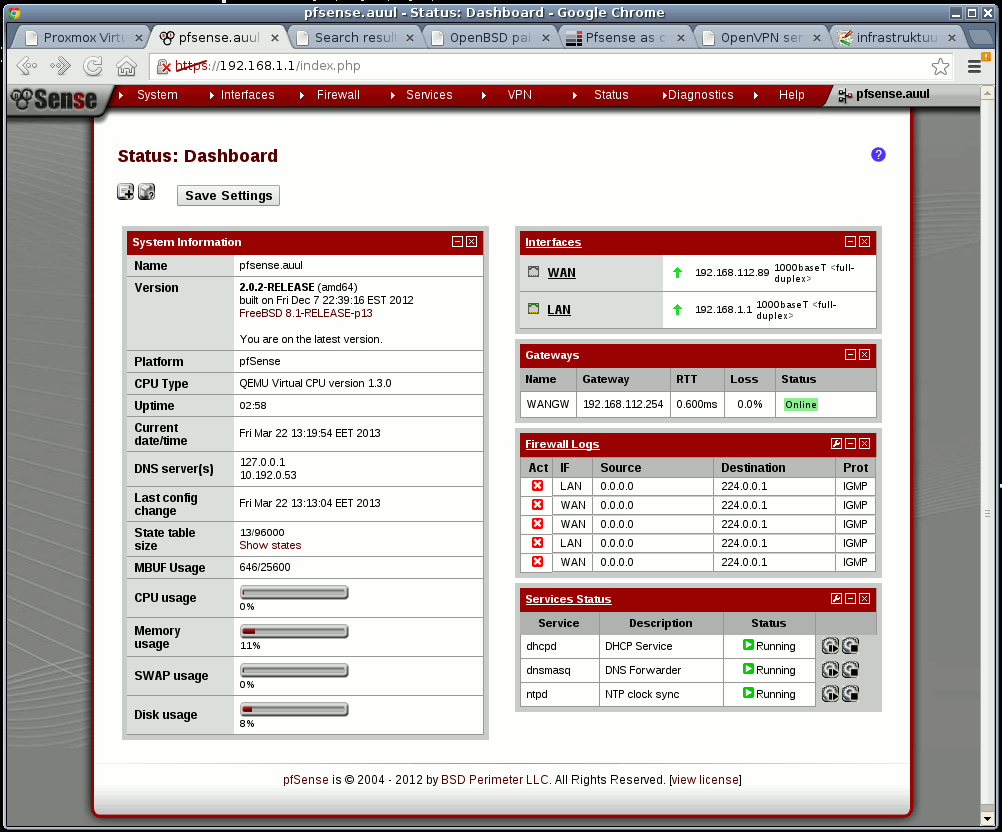The image size is (1002, 832).
Task: Click BSD Perimeter LLC link
Action: [x=495, y=780]
